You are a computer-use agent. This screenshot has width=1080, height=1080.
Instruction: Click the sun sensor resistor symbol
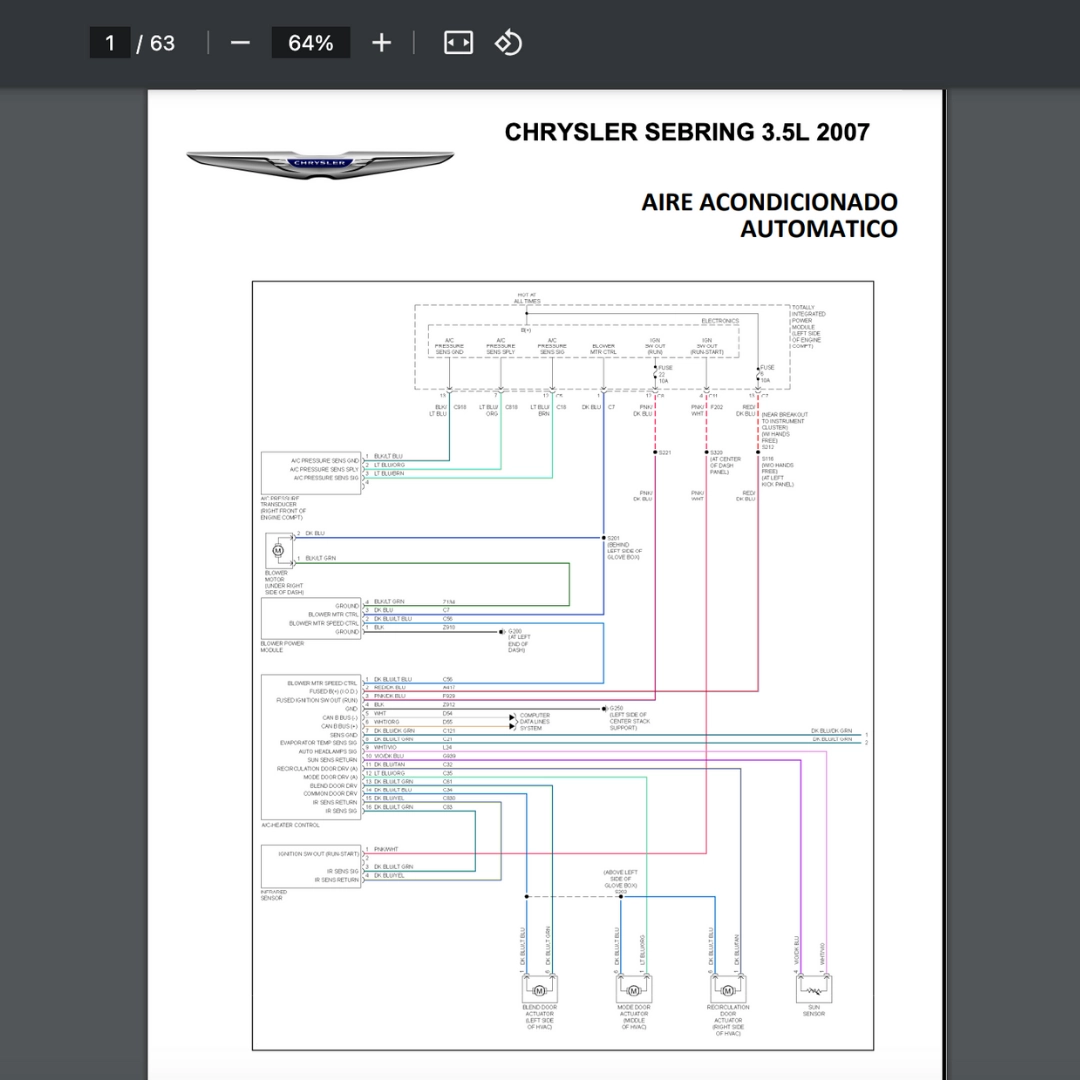pos(814,991)
